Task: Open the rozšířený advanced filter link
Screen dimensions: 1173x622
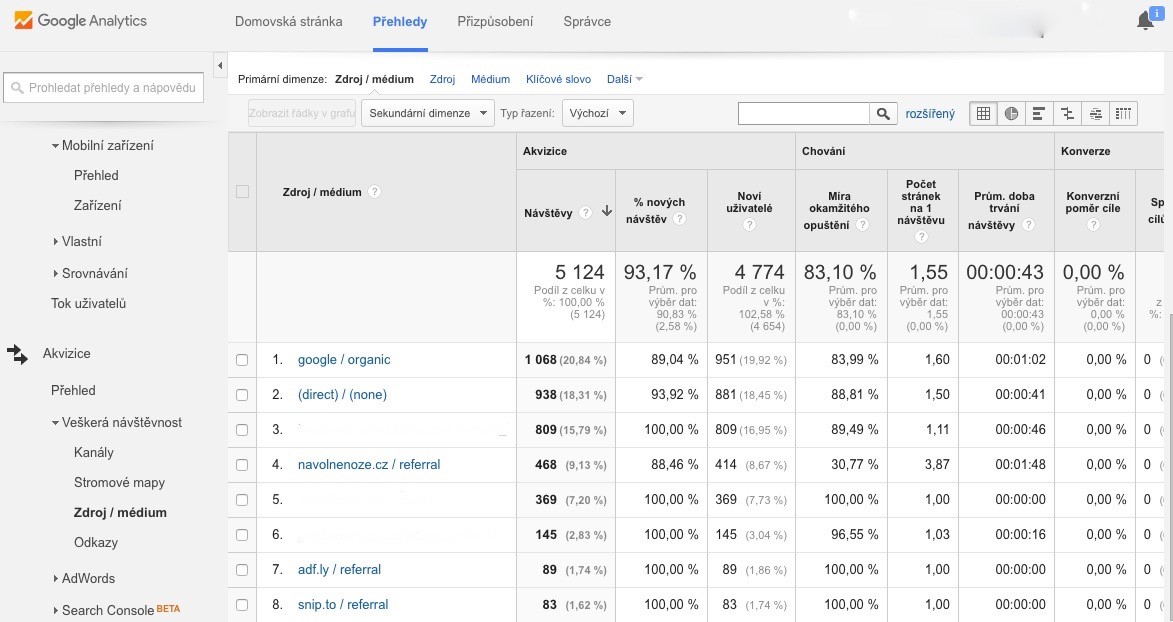Action: [x=930, y=114]
